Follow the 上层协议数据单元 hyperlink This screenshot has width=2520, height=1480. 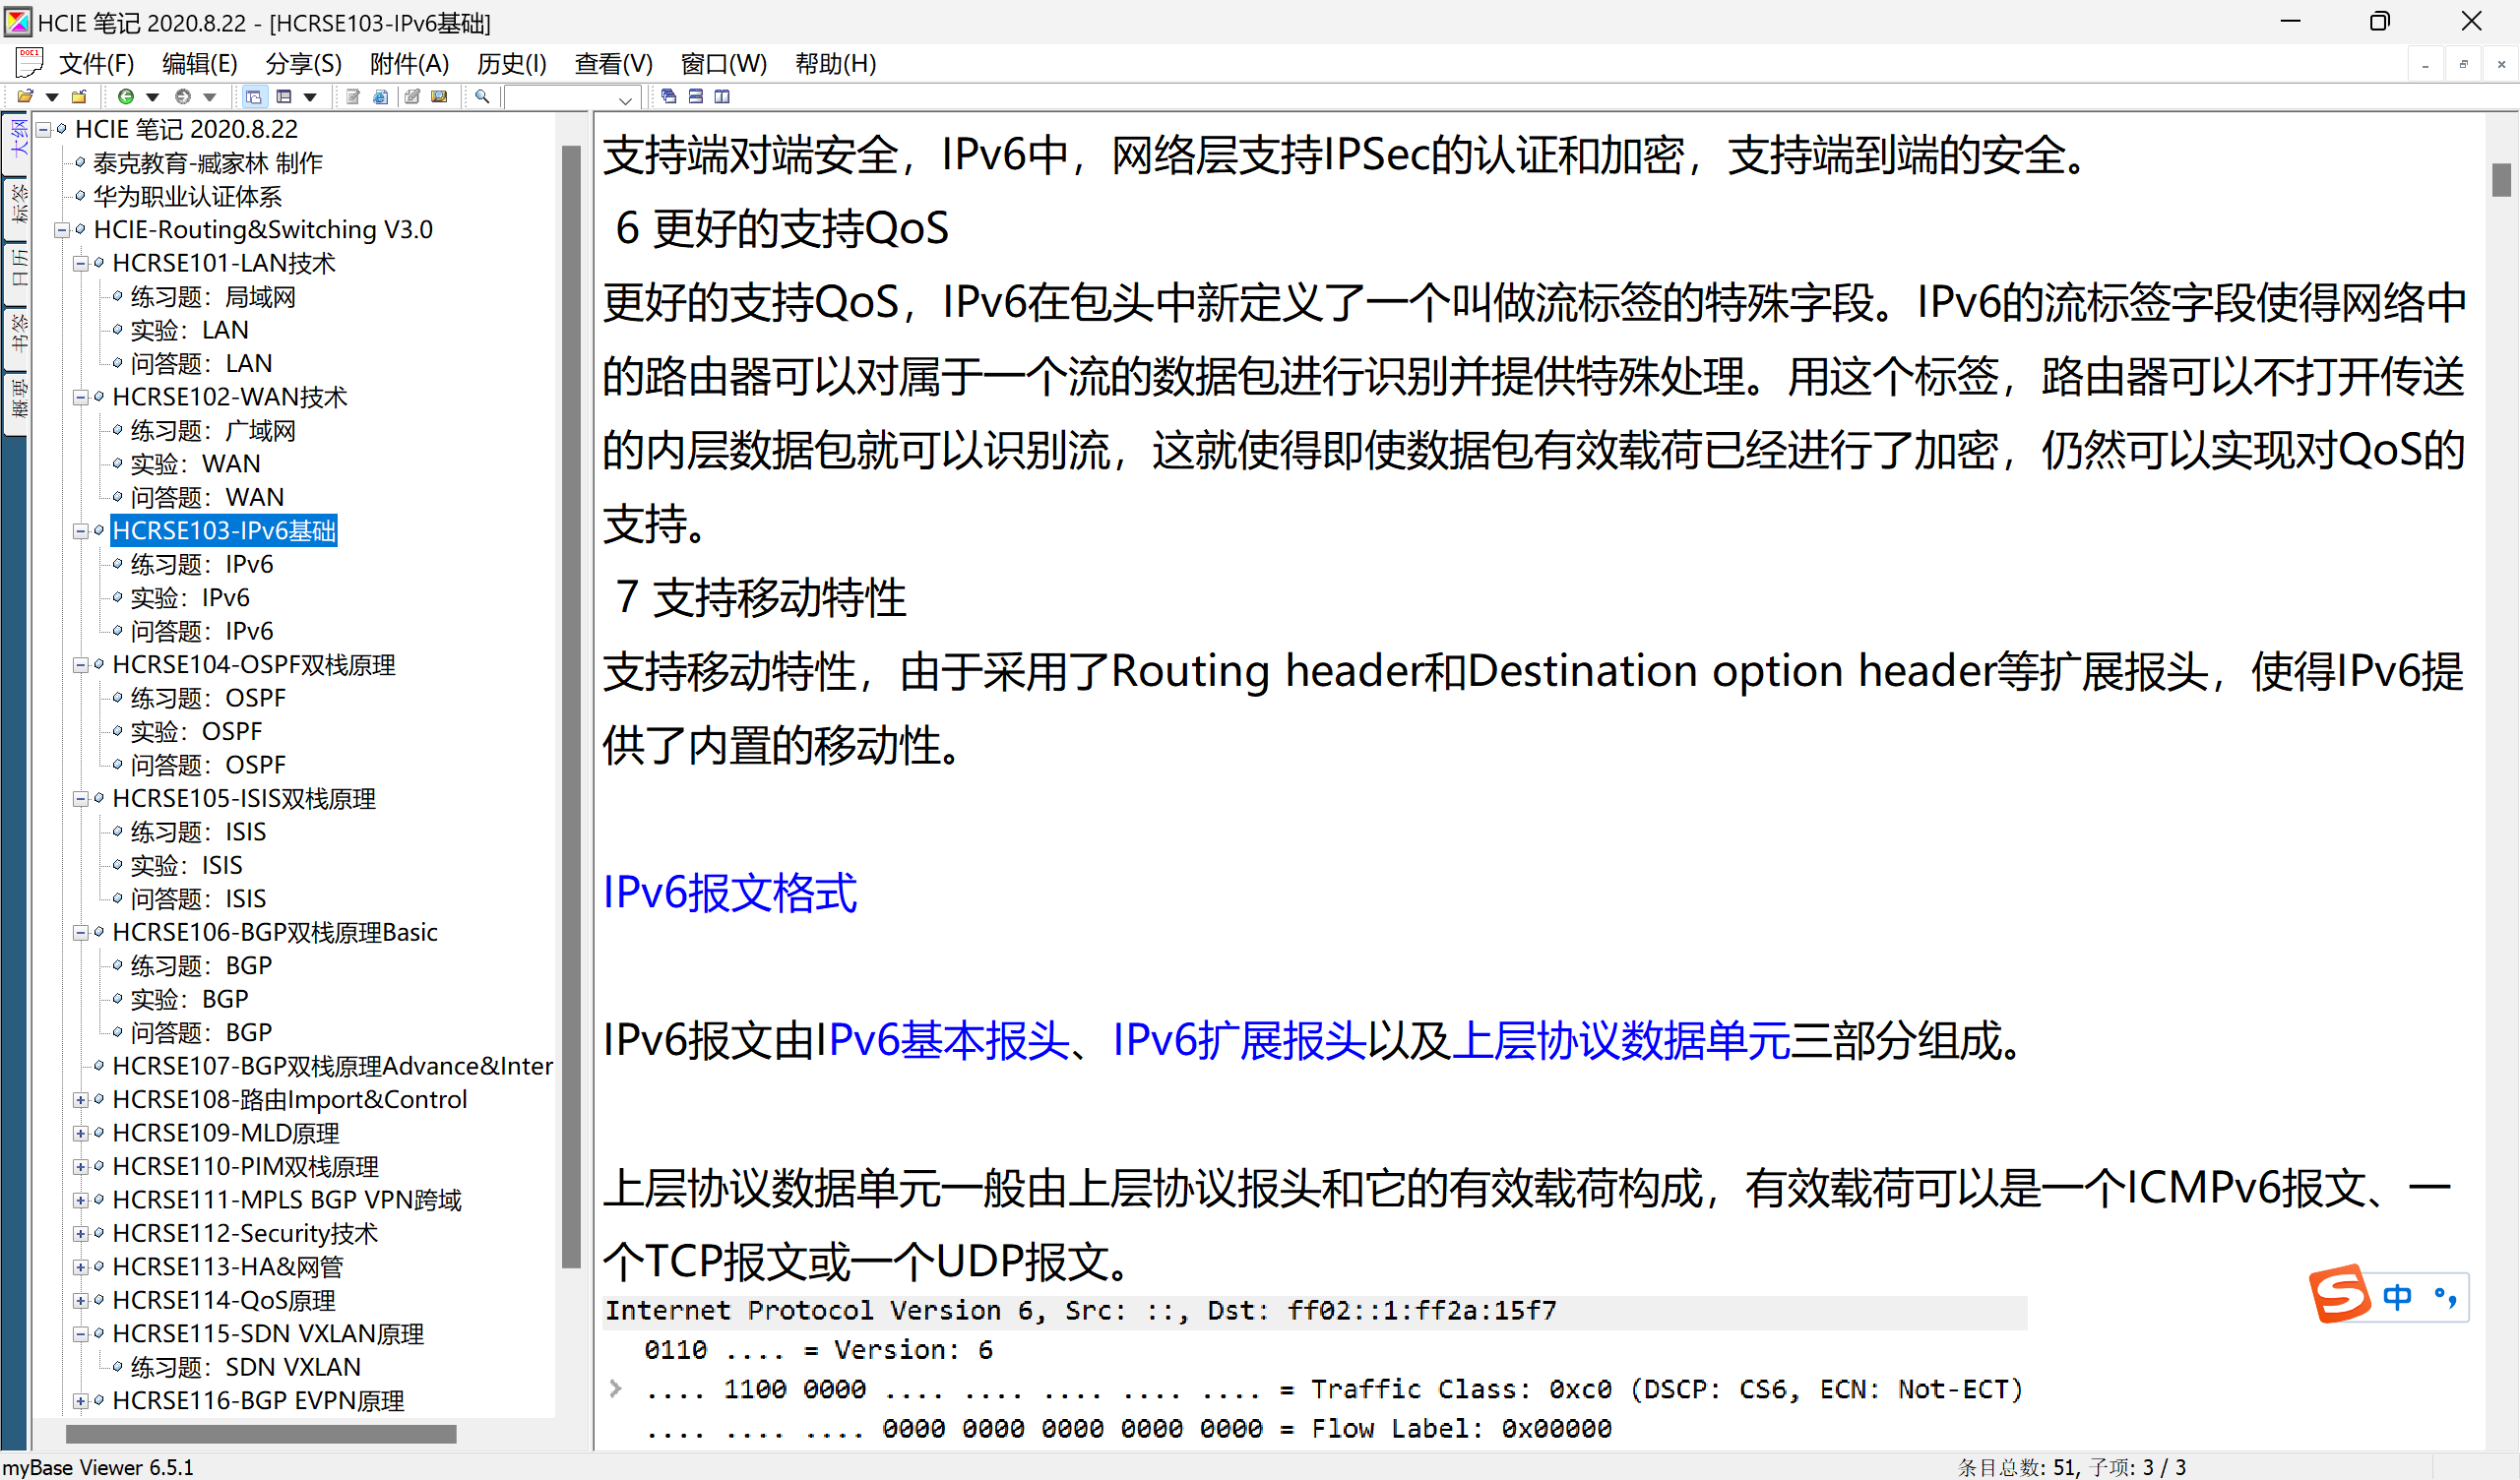coord(1620,1041)
